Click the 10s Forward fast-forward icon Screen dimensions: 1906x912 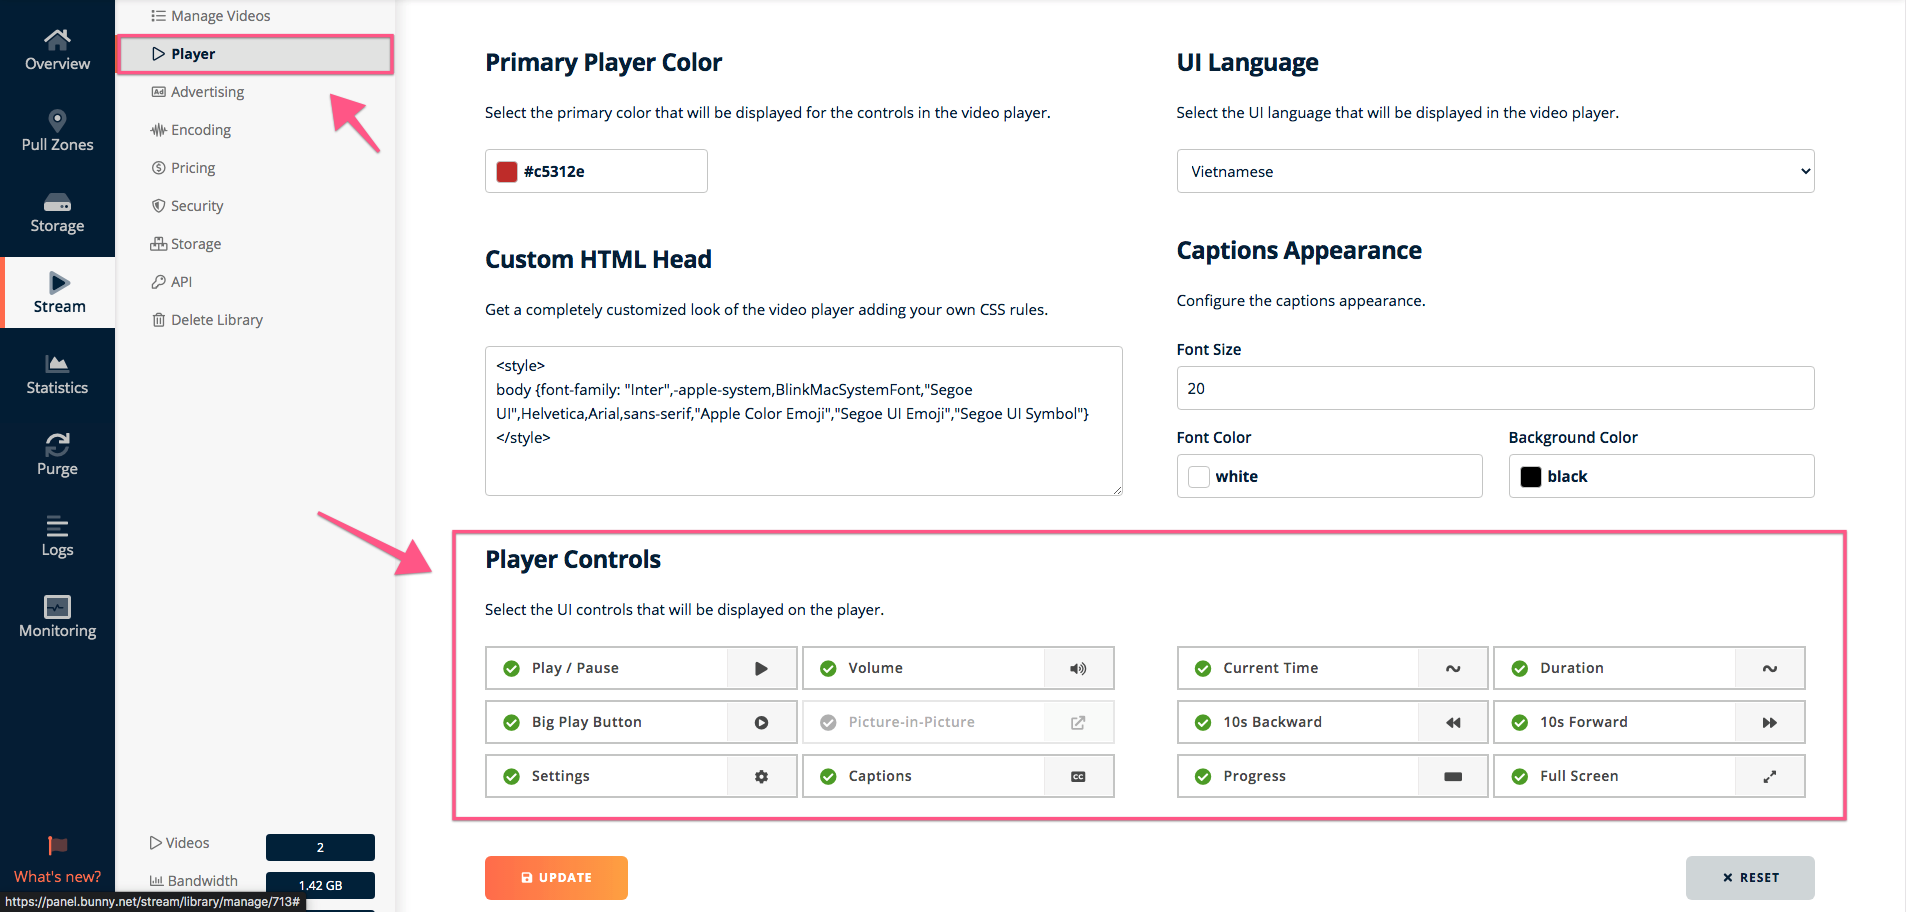1769,722
